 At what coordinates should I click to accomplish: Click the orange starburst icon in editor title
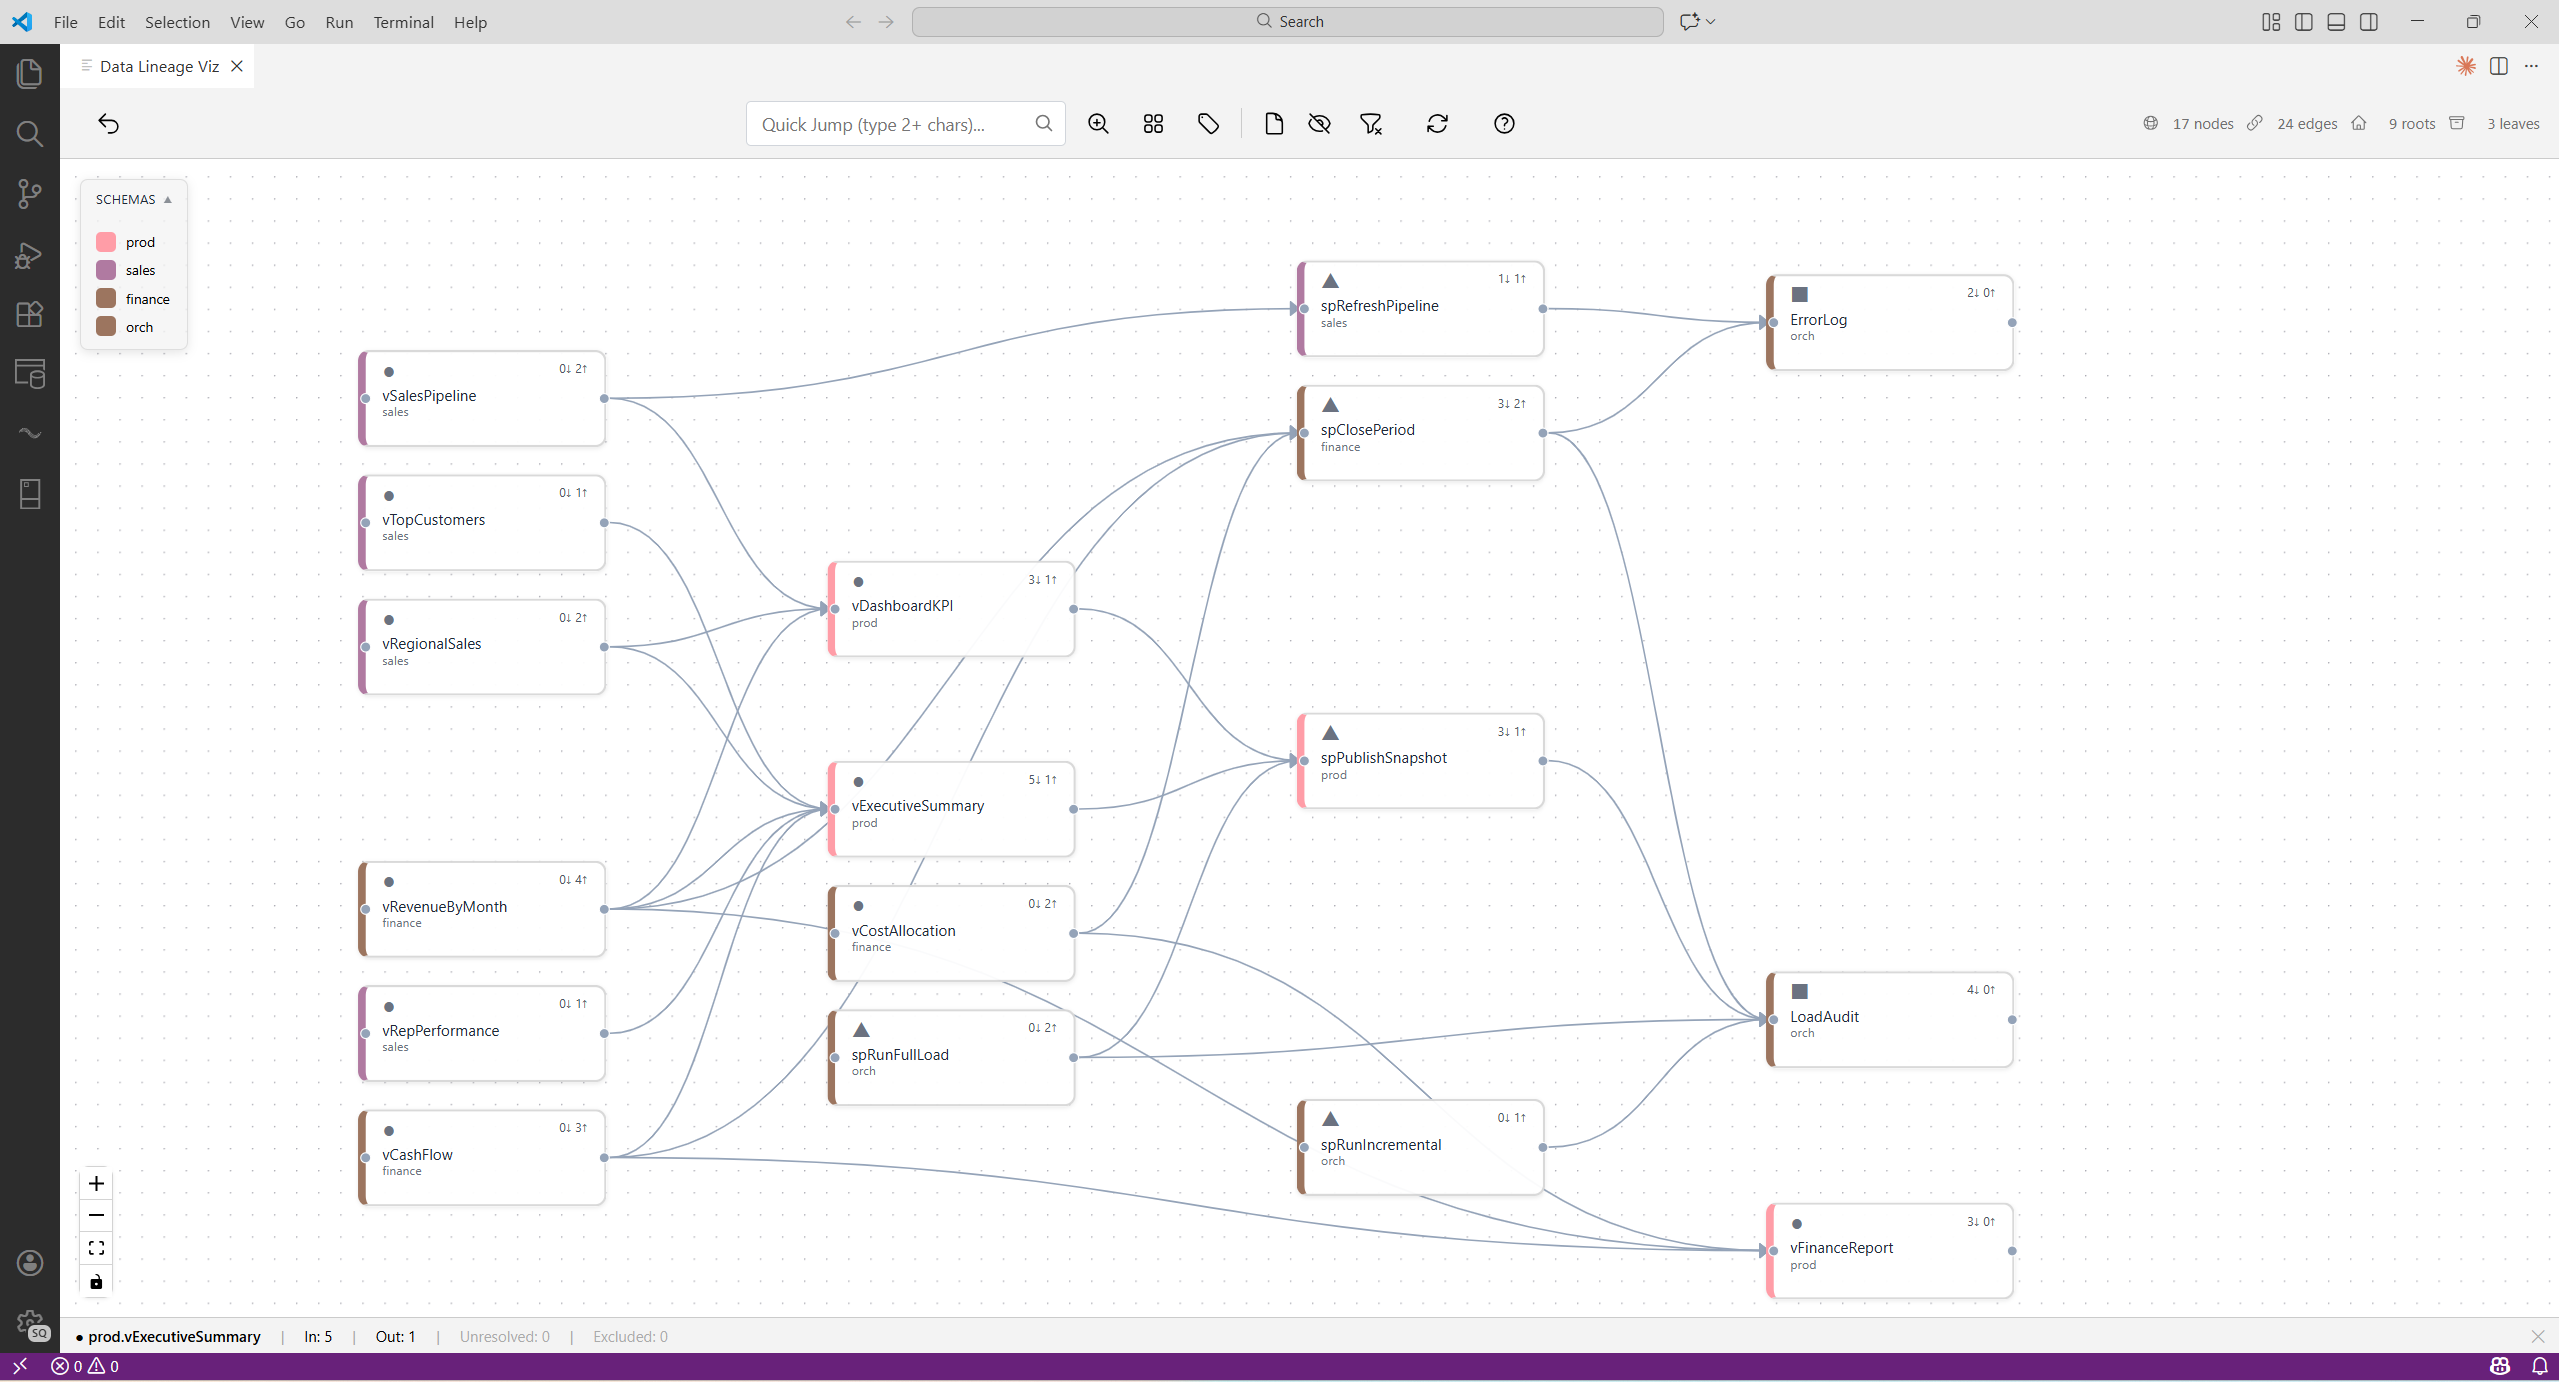pyautogui.click(x=2466, y=66)
